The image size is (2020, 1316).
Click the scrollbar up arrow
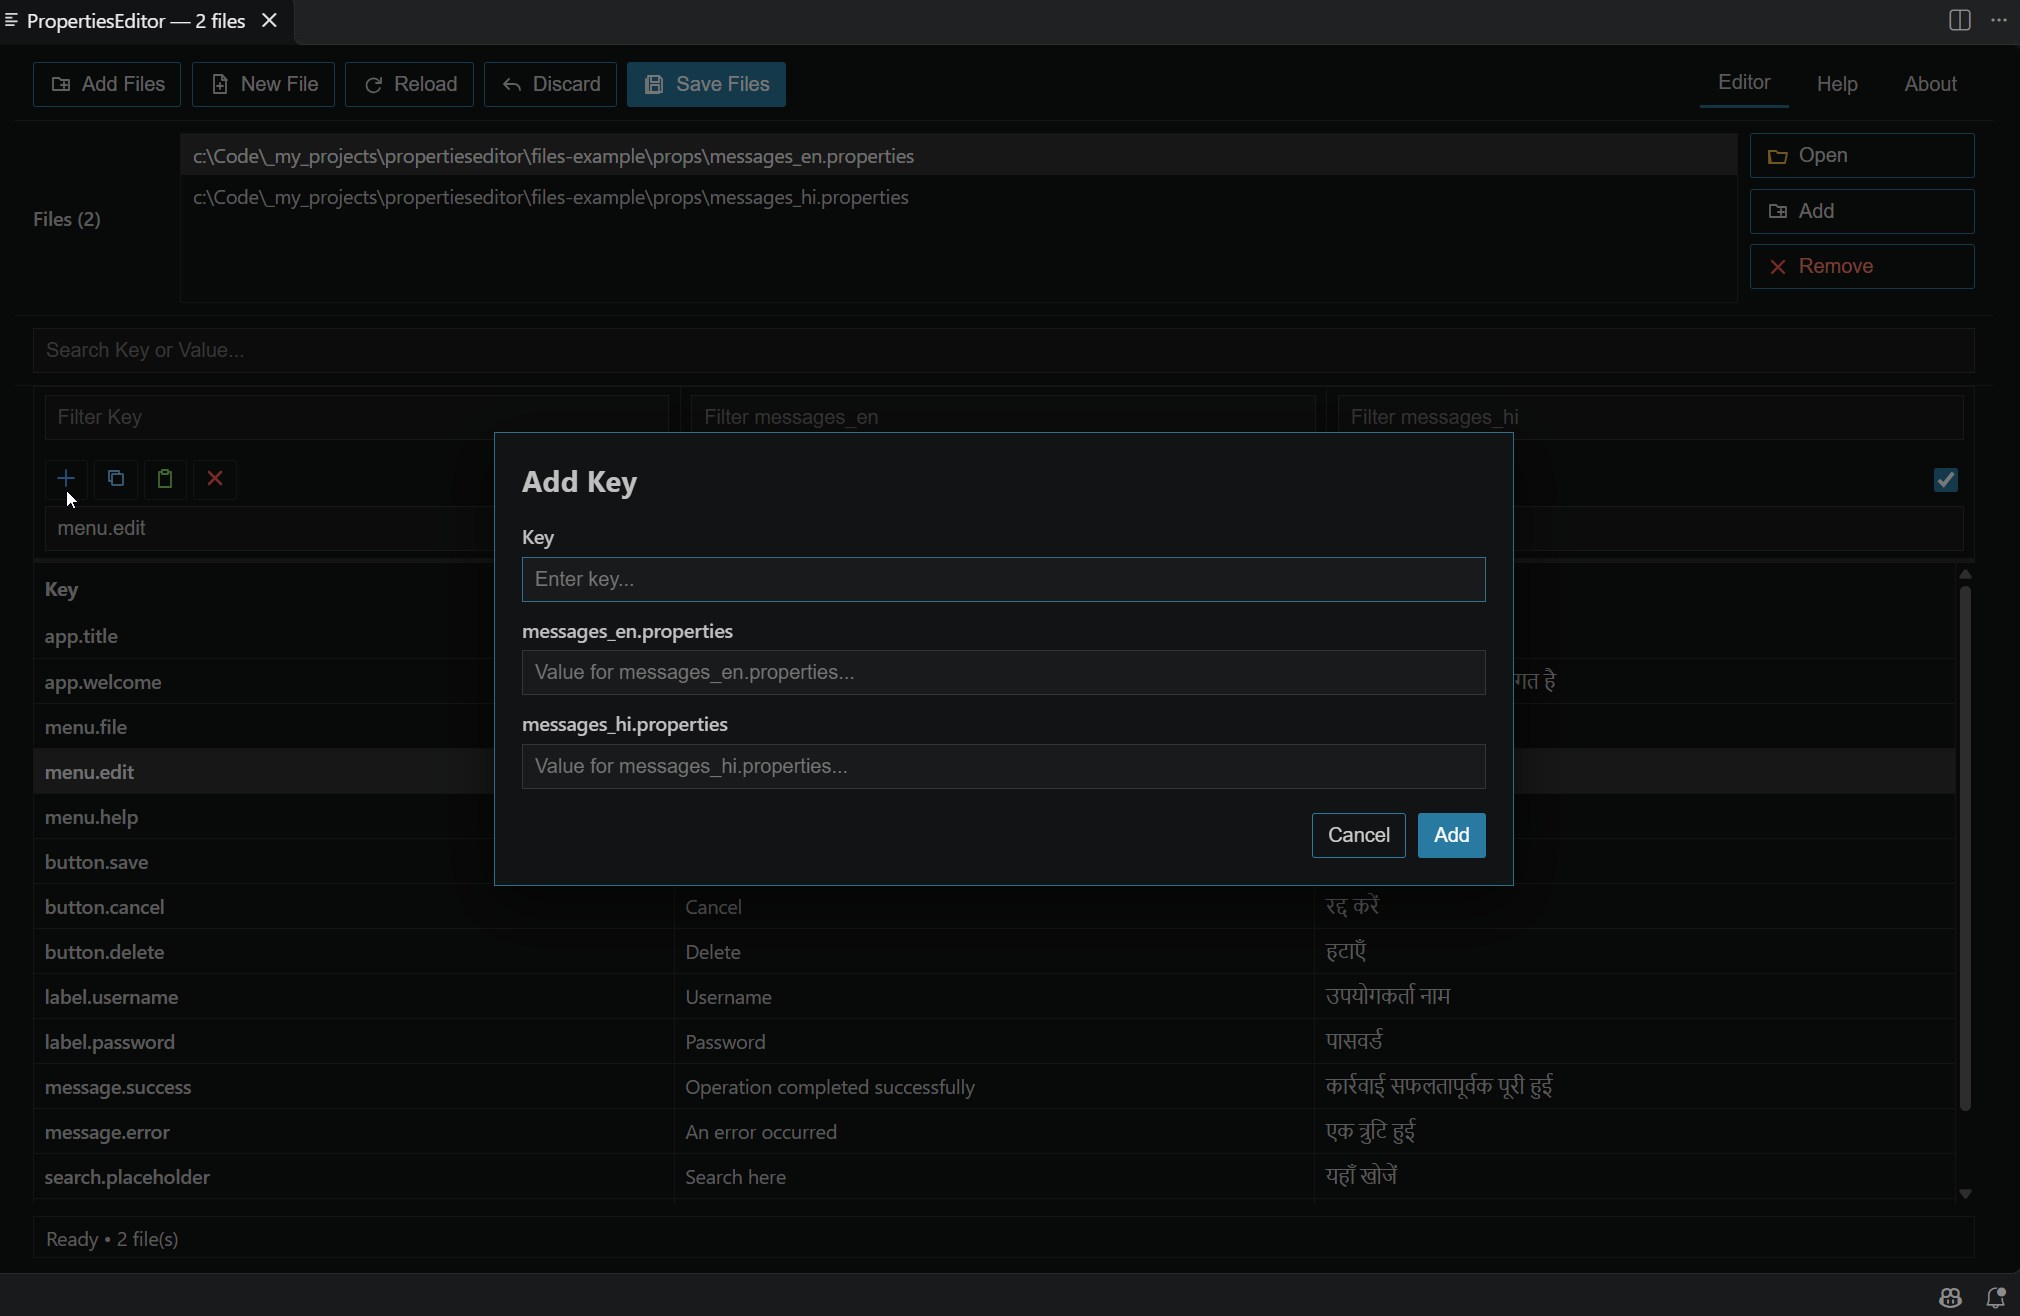click(1965, 574)
